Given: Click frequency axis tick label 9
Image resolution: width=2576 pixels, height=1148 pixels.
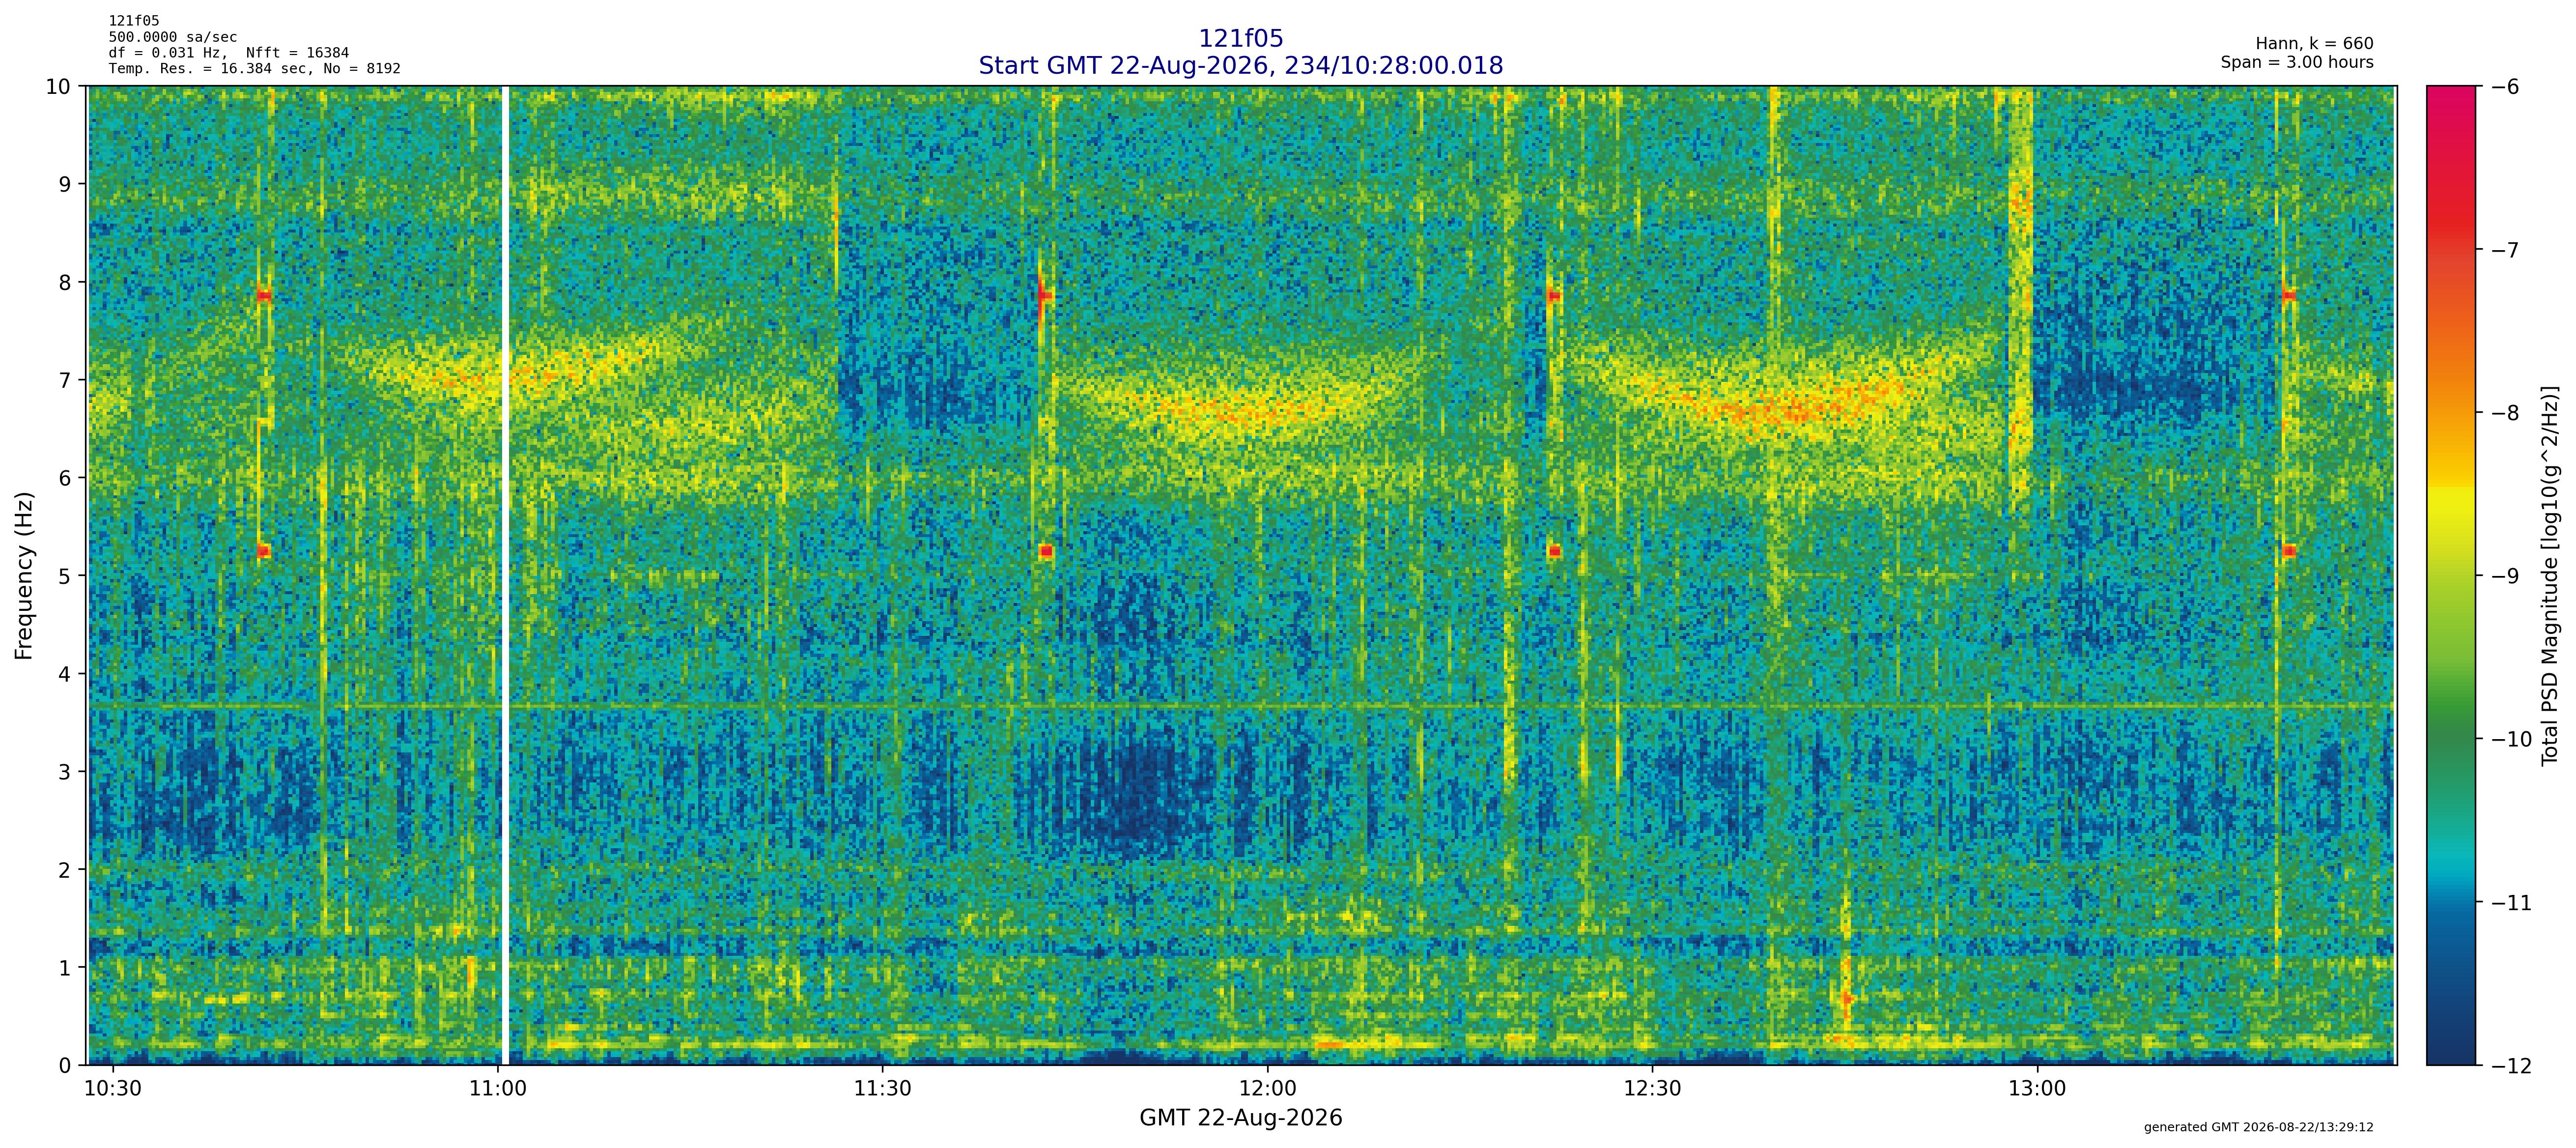Looking at the screenshot, I should click(65, 184).
